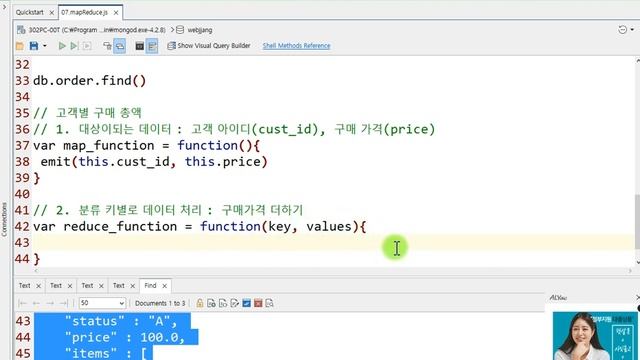Click the red delete document icon
Screen dimensions: 640x360
click(x=258, y=303)
